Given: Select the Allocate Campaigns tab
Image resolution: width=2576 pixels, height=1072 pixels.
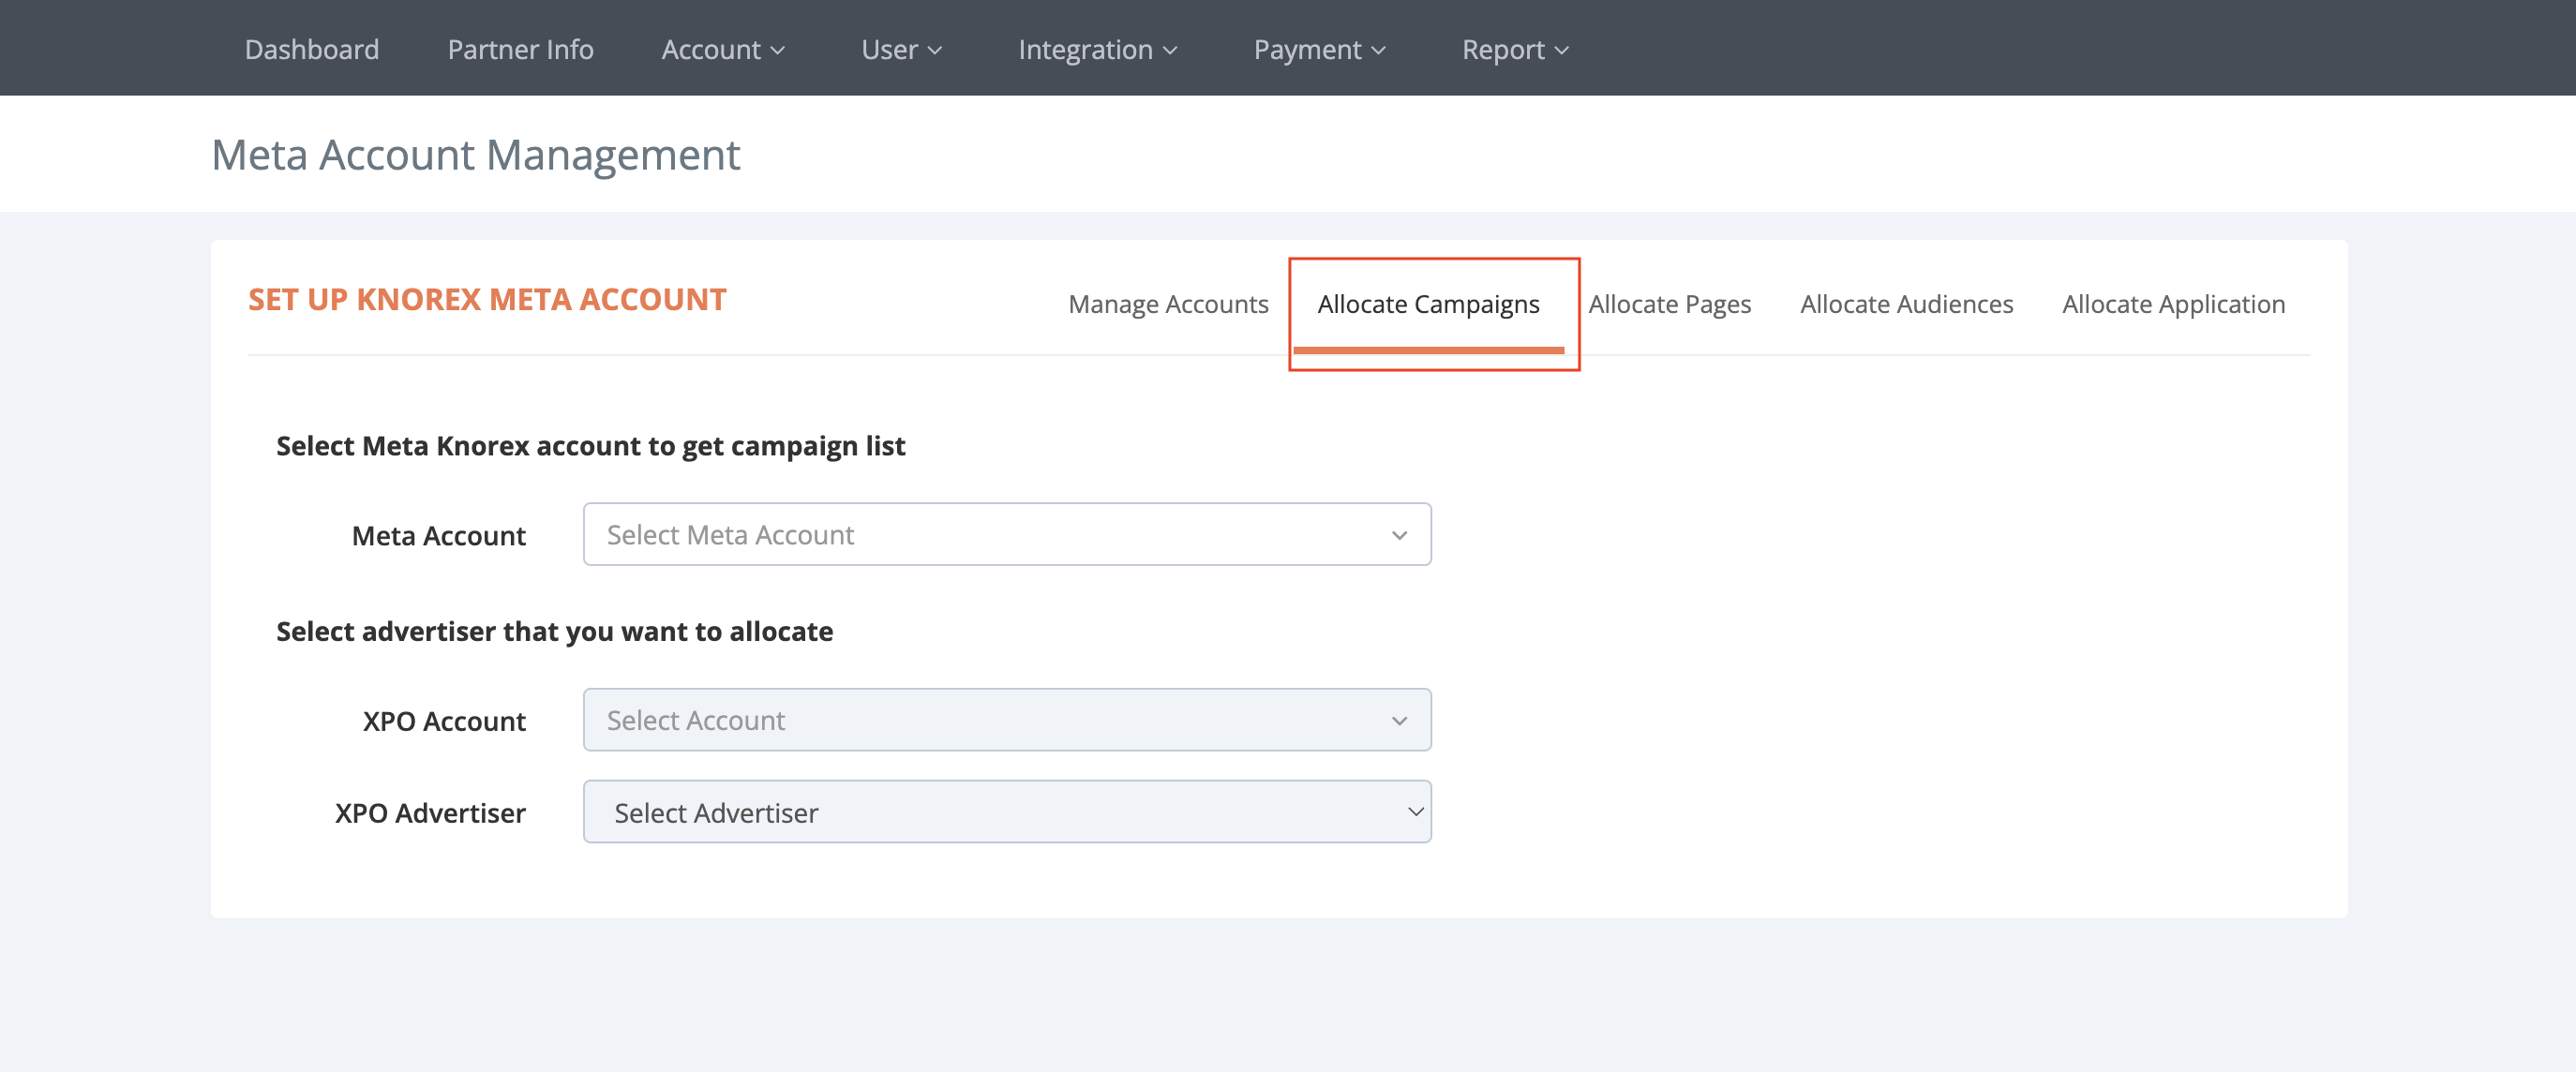Looking at the screenshot, I should (1427, 304).
